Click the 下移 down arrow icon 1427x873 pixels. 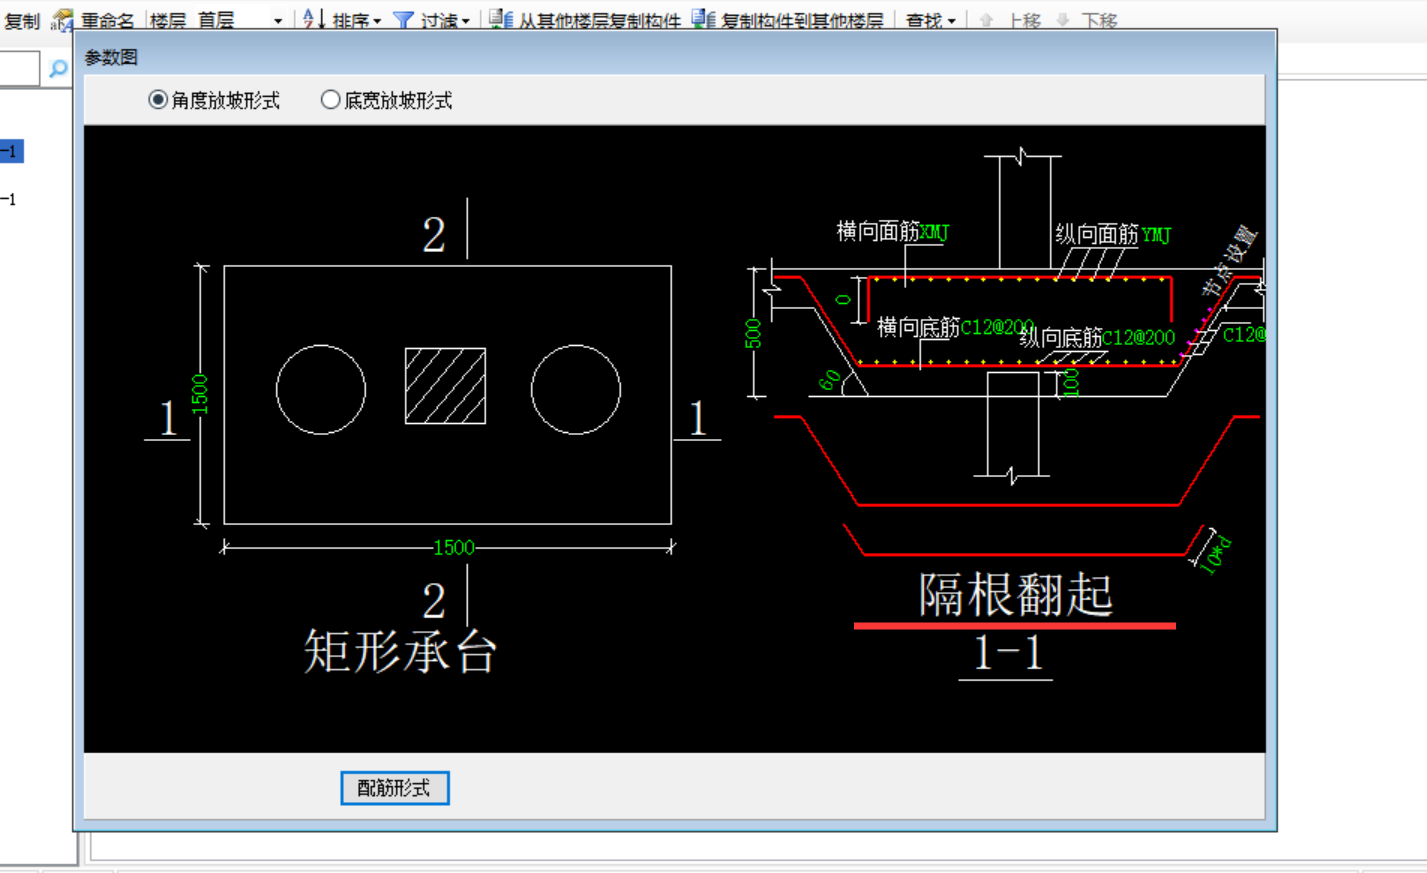click(x=1062, y=20)
